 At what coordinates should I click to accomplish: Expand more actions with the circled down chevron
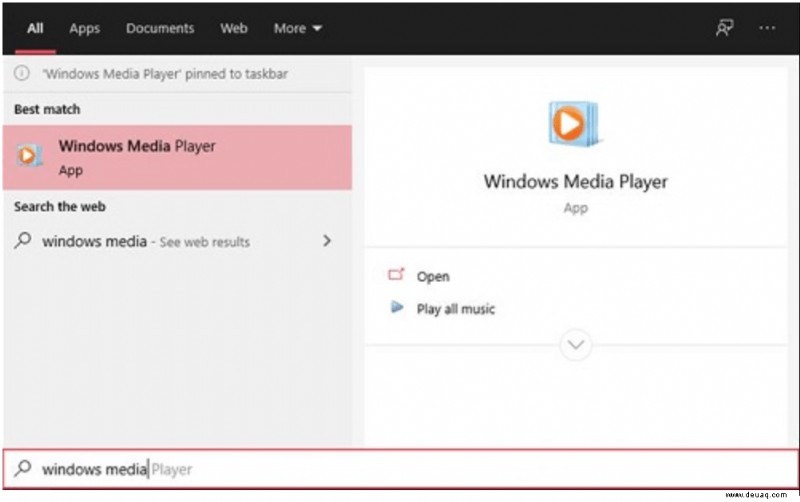tap(576, 345)
